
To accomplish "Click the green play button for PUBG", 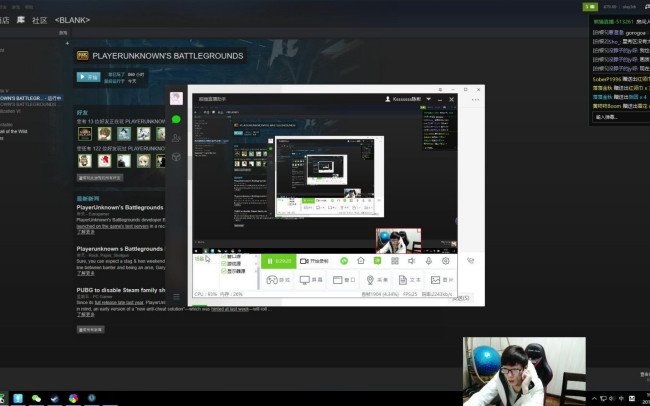I will [x=88, y=76].
